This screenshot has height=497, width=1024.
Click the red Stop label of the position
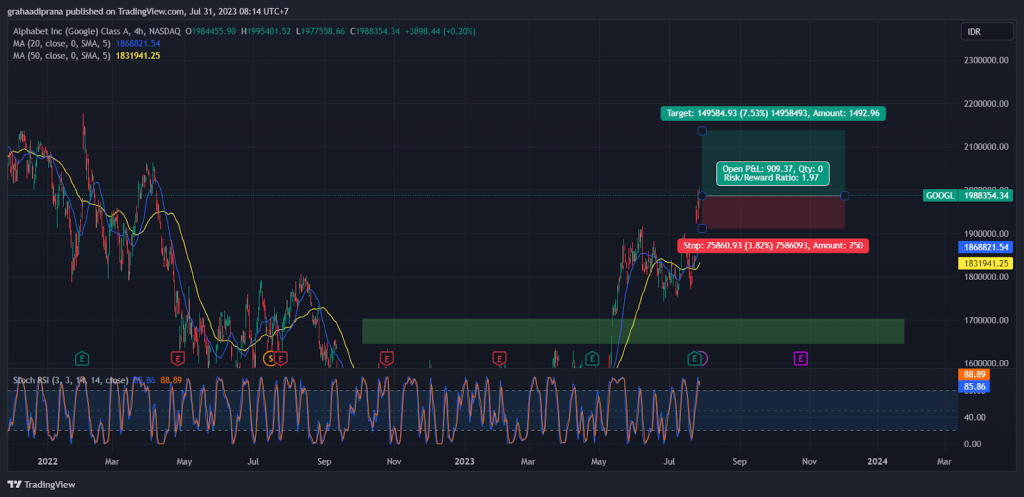pyautogui.click(x=773, y=246)
